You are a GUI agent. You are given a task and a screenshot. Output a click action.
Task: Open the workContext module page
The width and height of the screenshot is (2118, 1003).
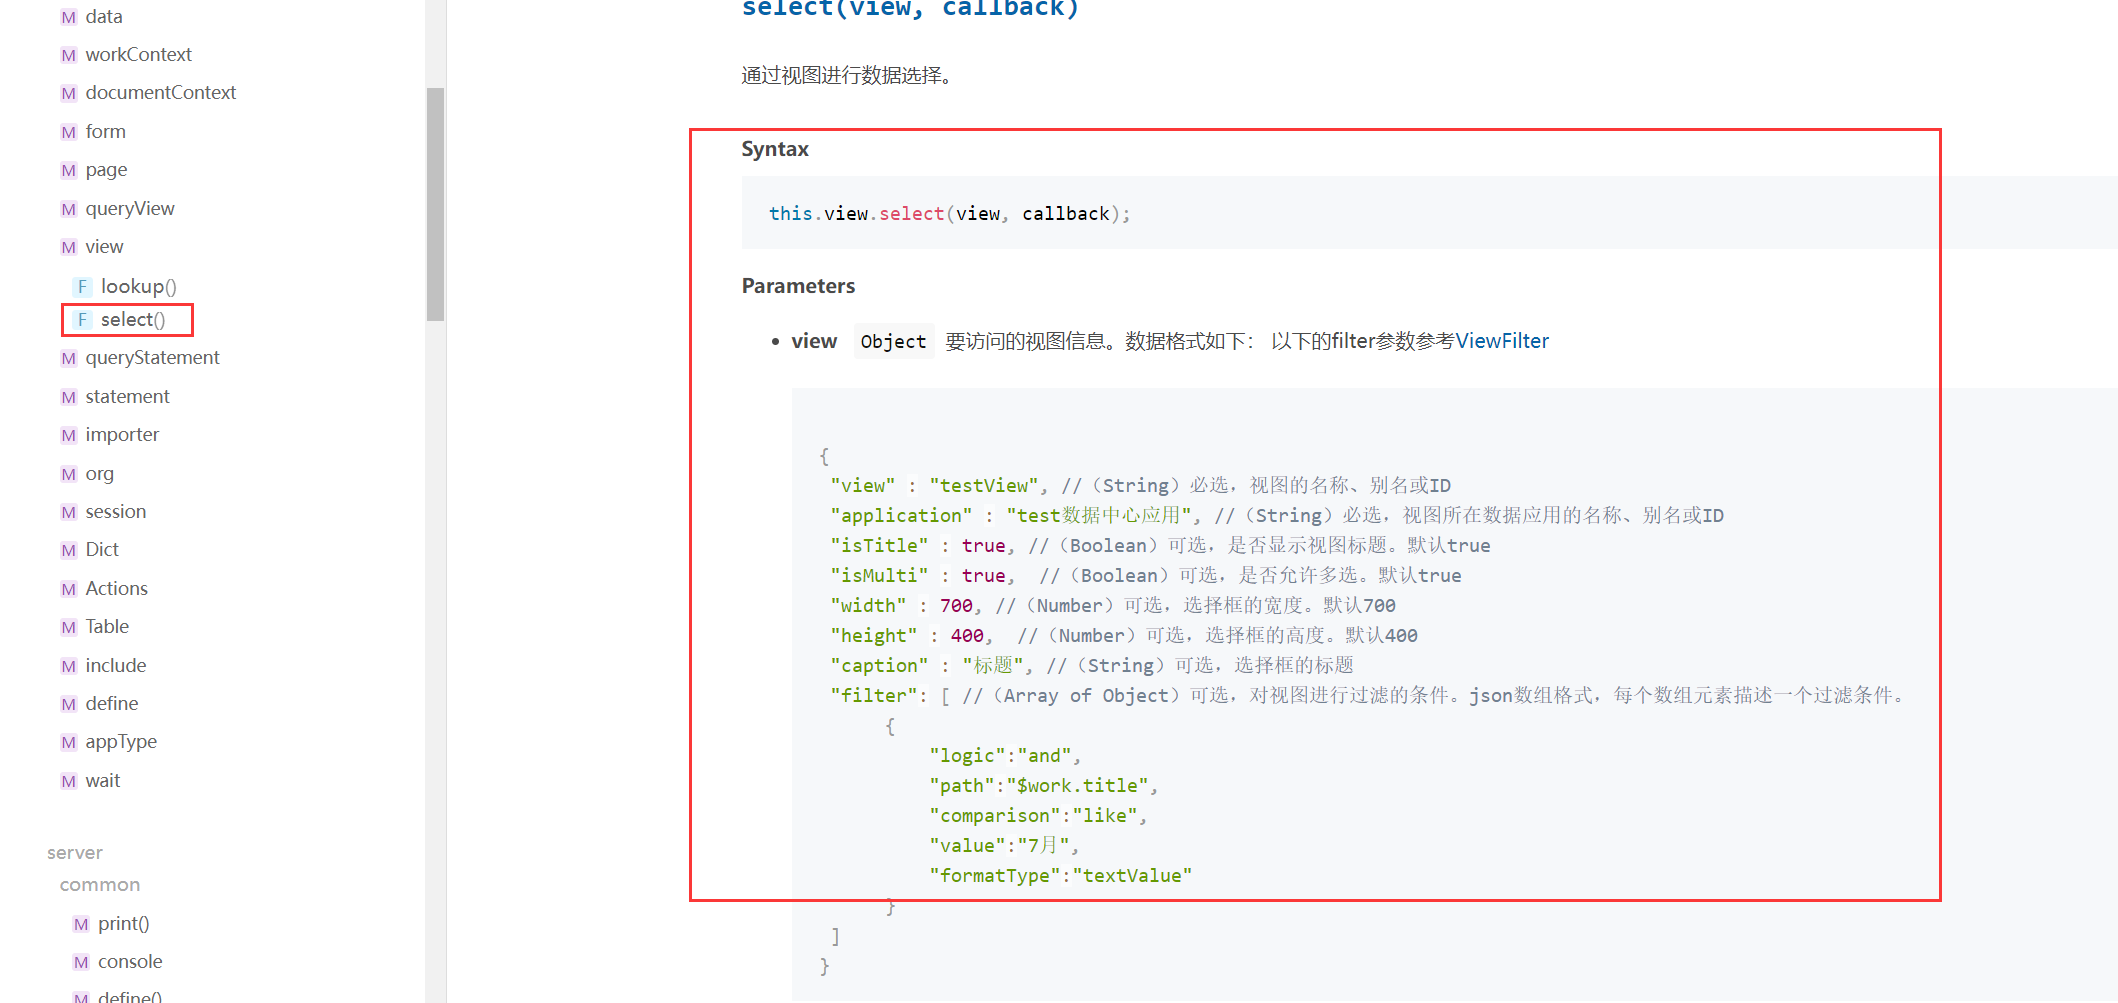138,55
